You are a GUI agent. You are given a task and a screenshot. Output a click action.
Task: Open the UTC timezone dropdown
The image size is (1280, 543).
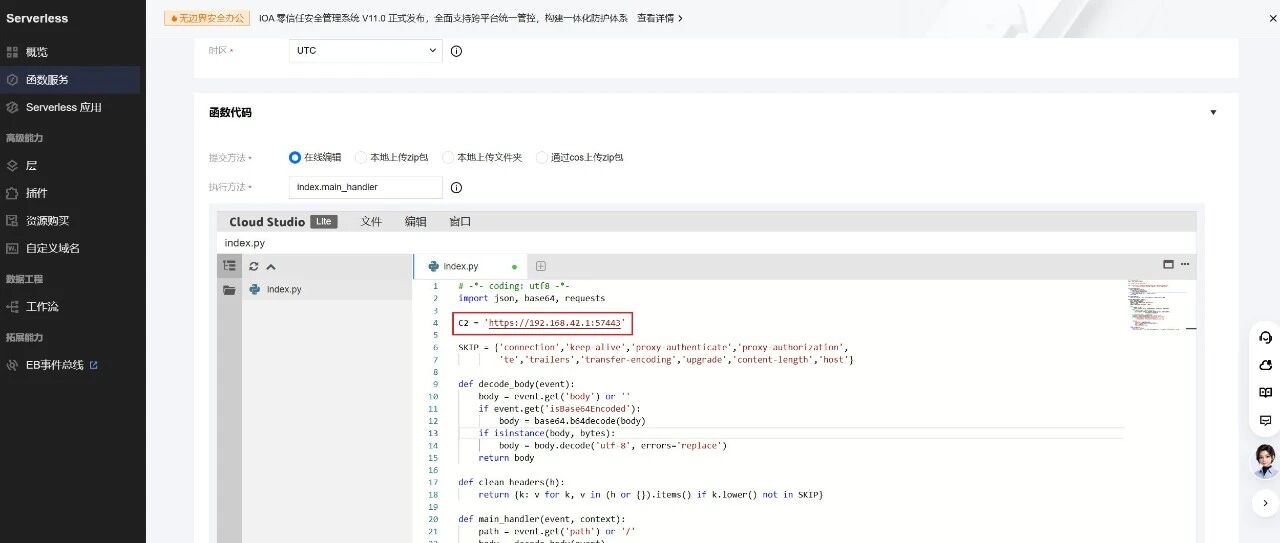(365, 51)
